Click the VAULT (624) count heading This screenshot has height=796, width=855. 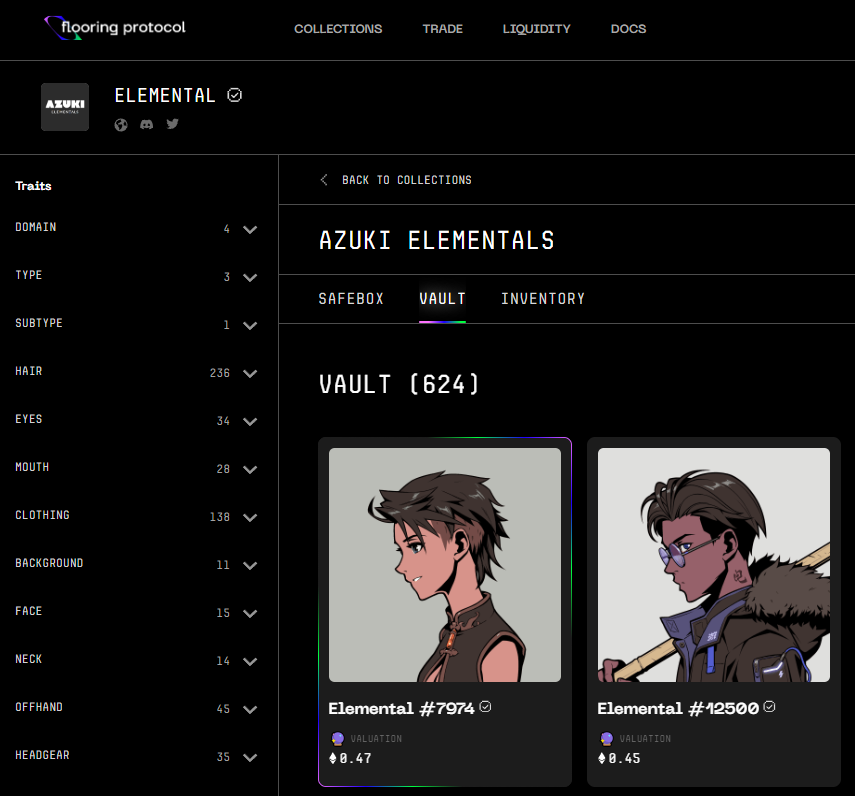click(399, 384)
